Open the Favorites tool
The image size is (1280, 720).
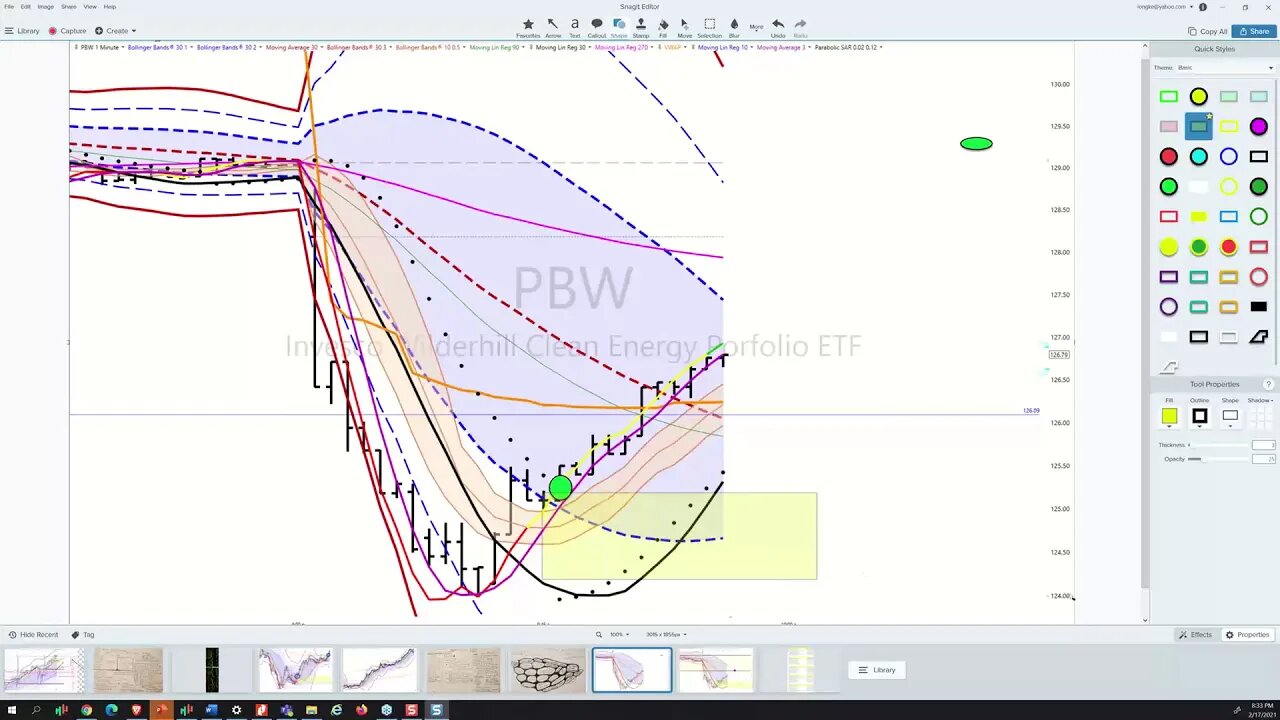[x=528, y=27]
